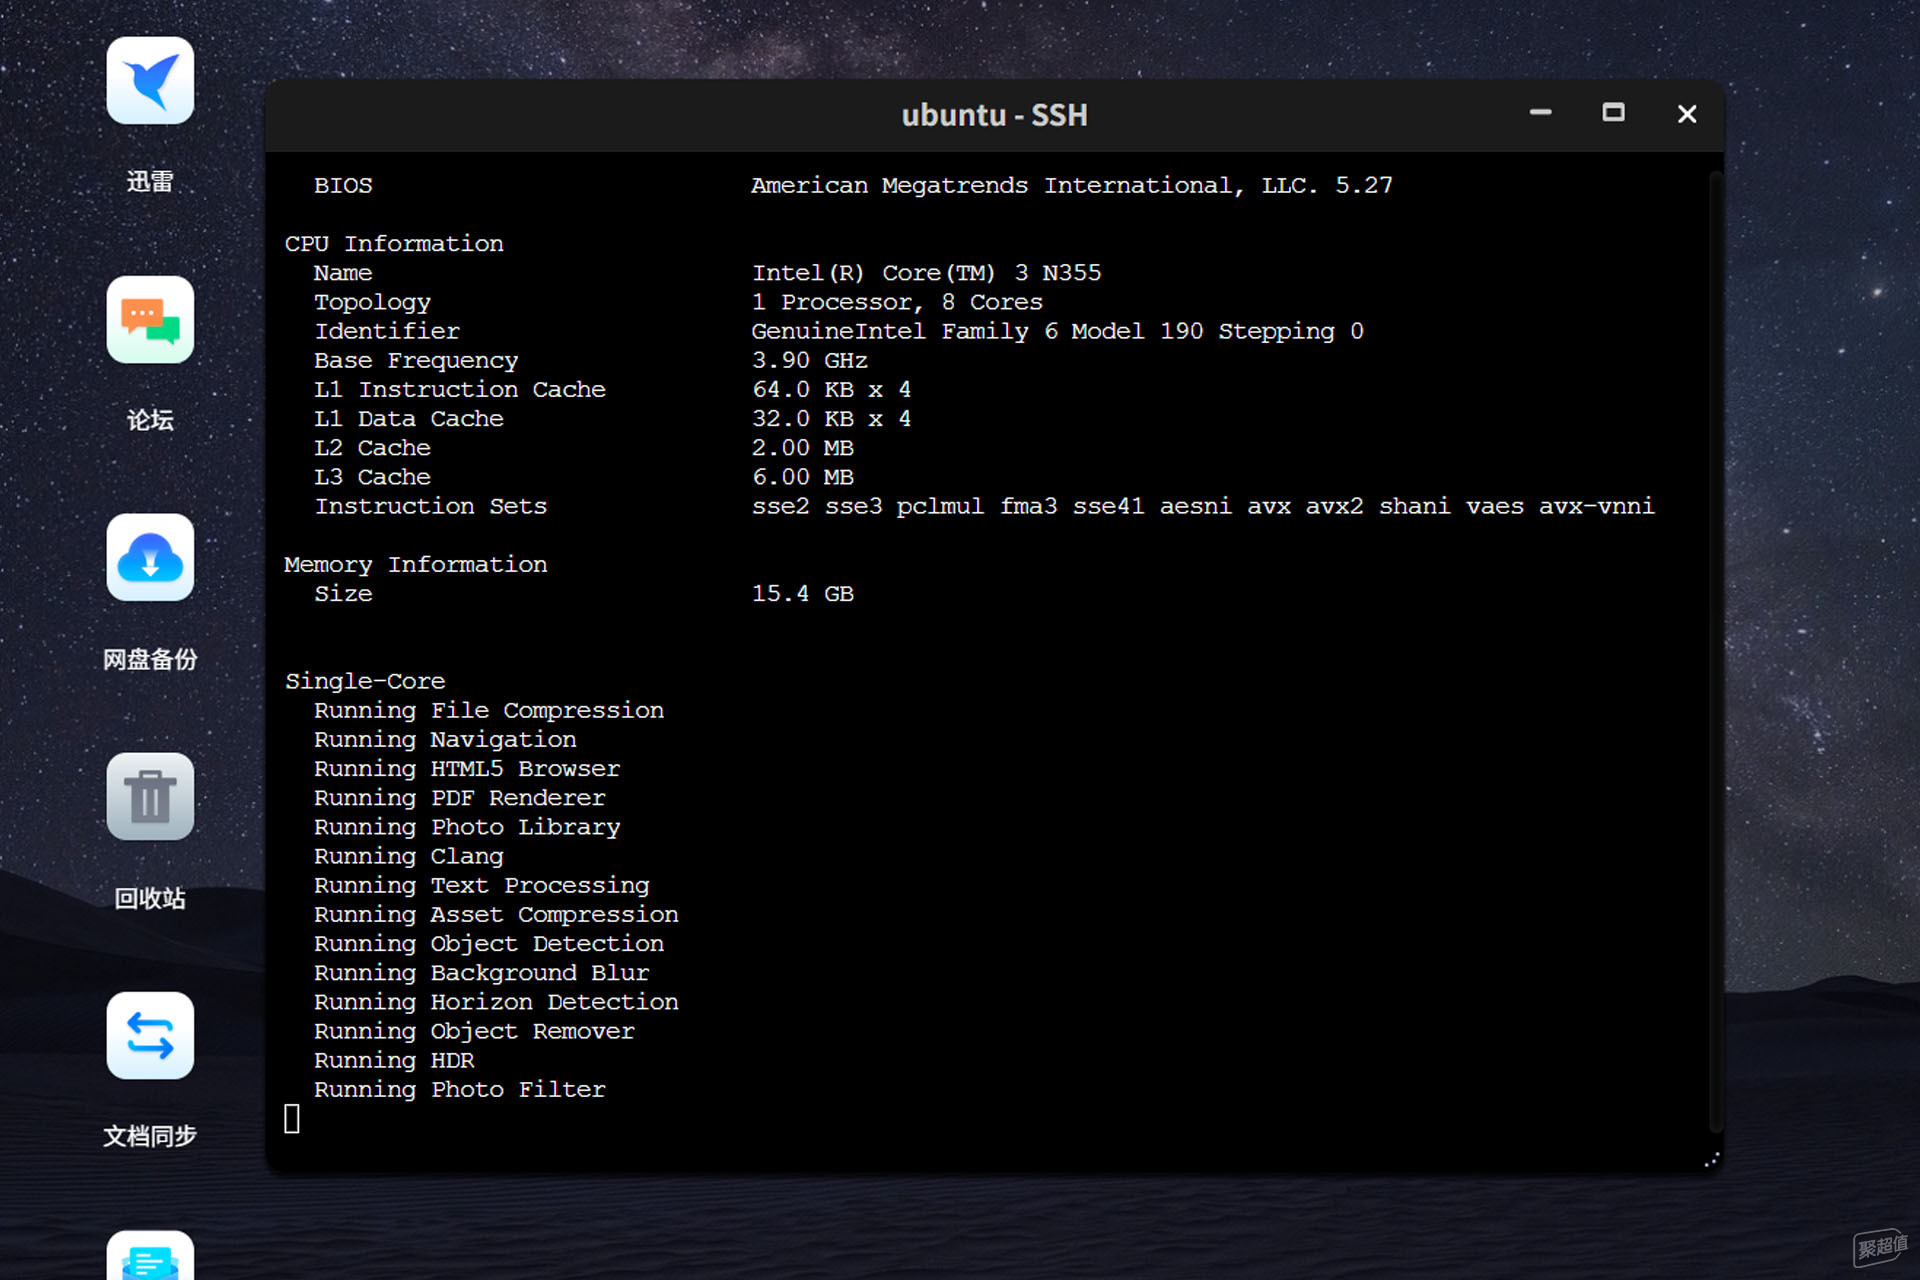Click the '15.4 GB' memory size value
Image resolution: width=1920 pixels, height=1280 pixels.
(803, 594)
